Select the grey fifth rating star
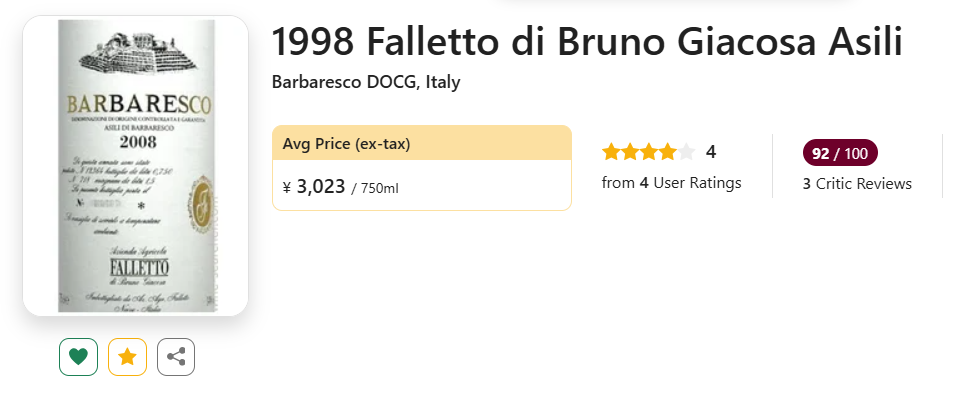 click(686, 152)
